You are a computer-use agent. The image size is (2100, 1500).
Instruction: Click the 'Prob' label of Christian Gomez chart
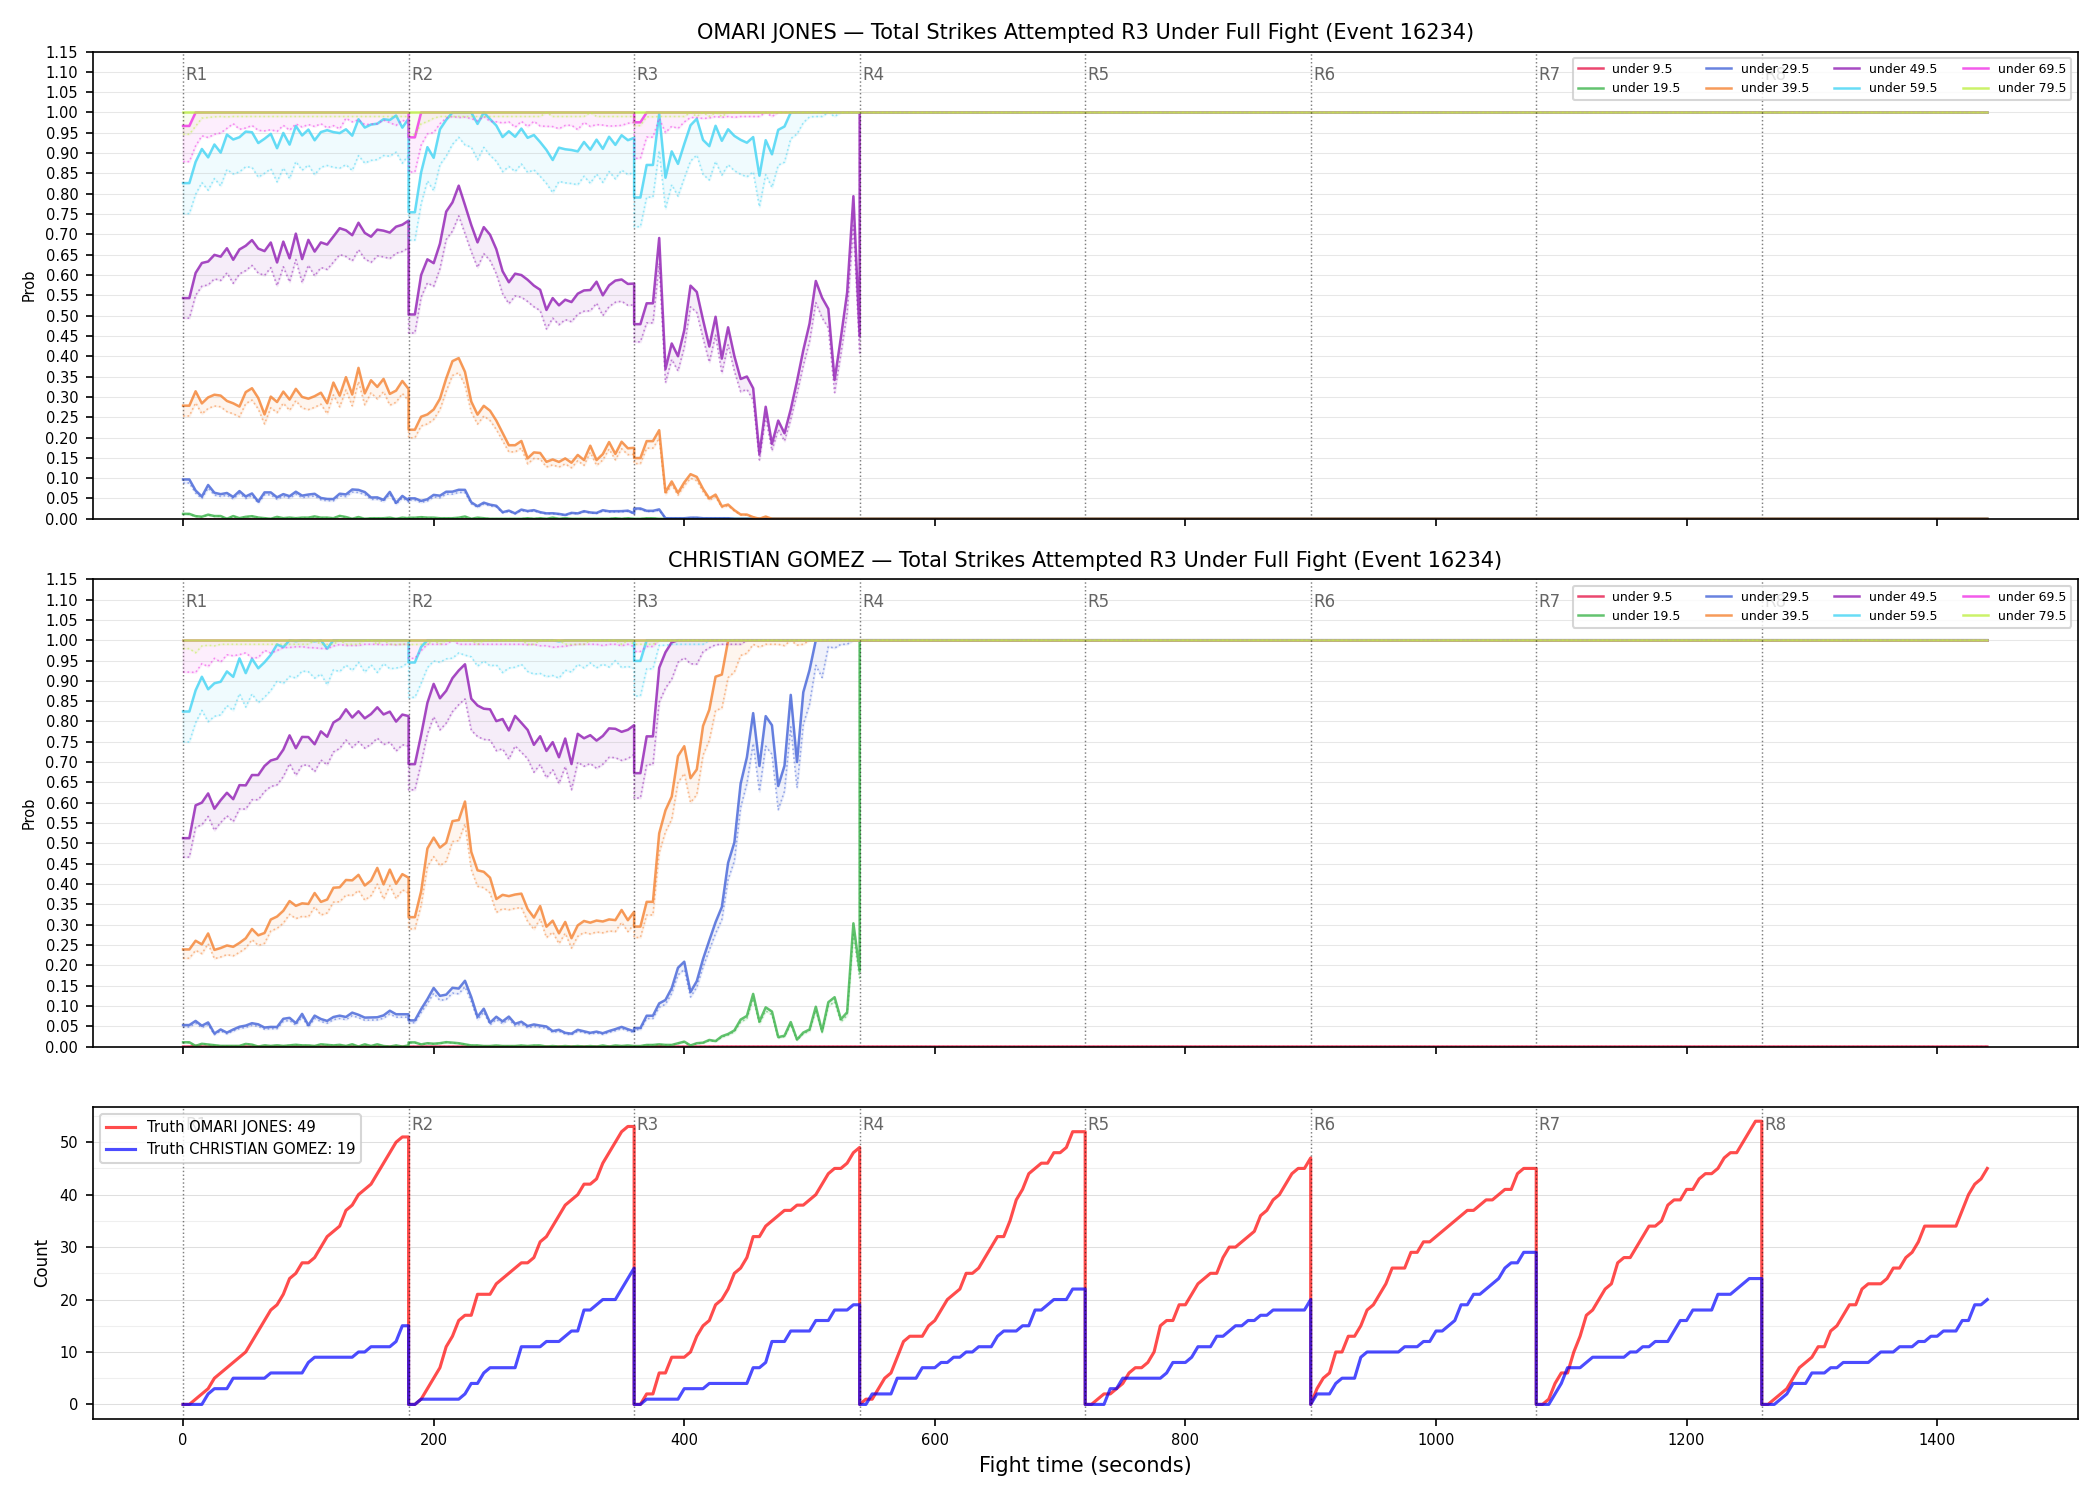point(29,814)
